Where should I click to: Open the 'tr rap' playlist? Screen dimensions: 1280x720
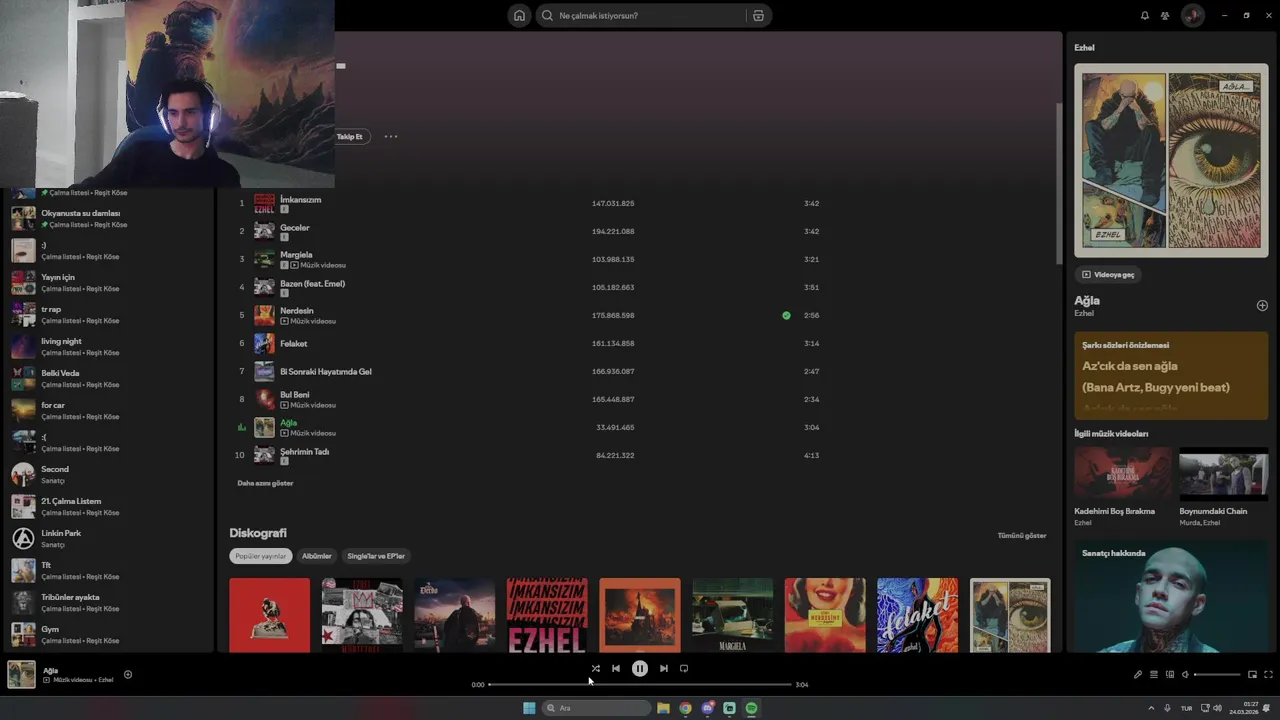click(x=107, y=314)
